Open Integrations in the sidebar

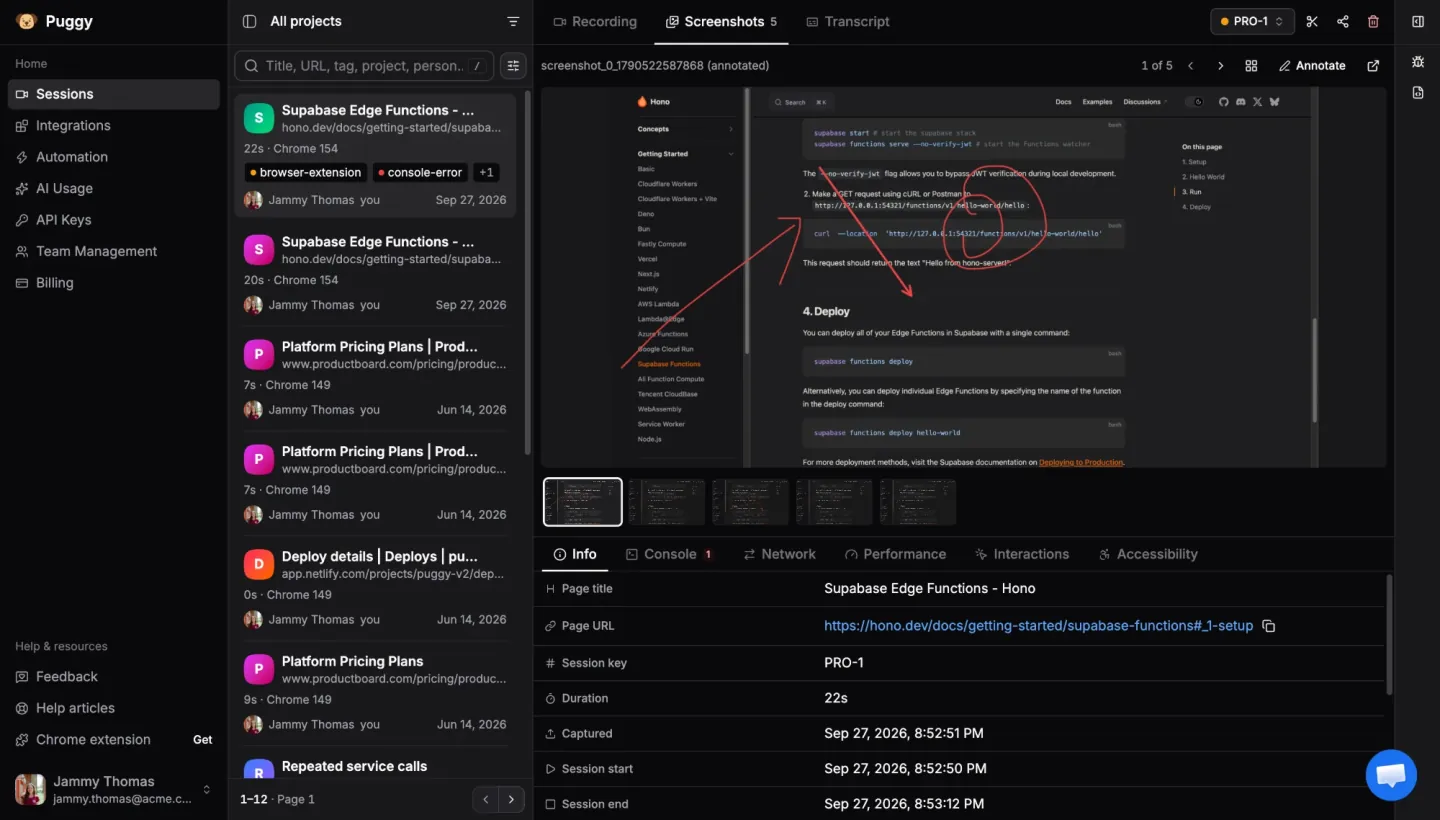click(114, 126)
